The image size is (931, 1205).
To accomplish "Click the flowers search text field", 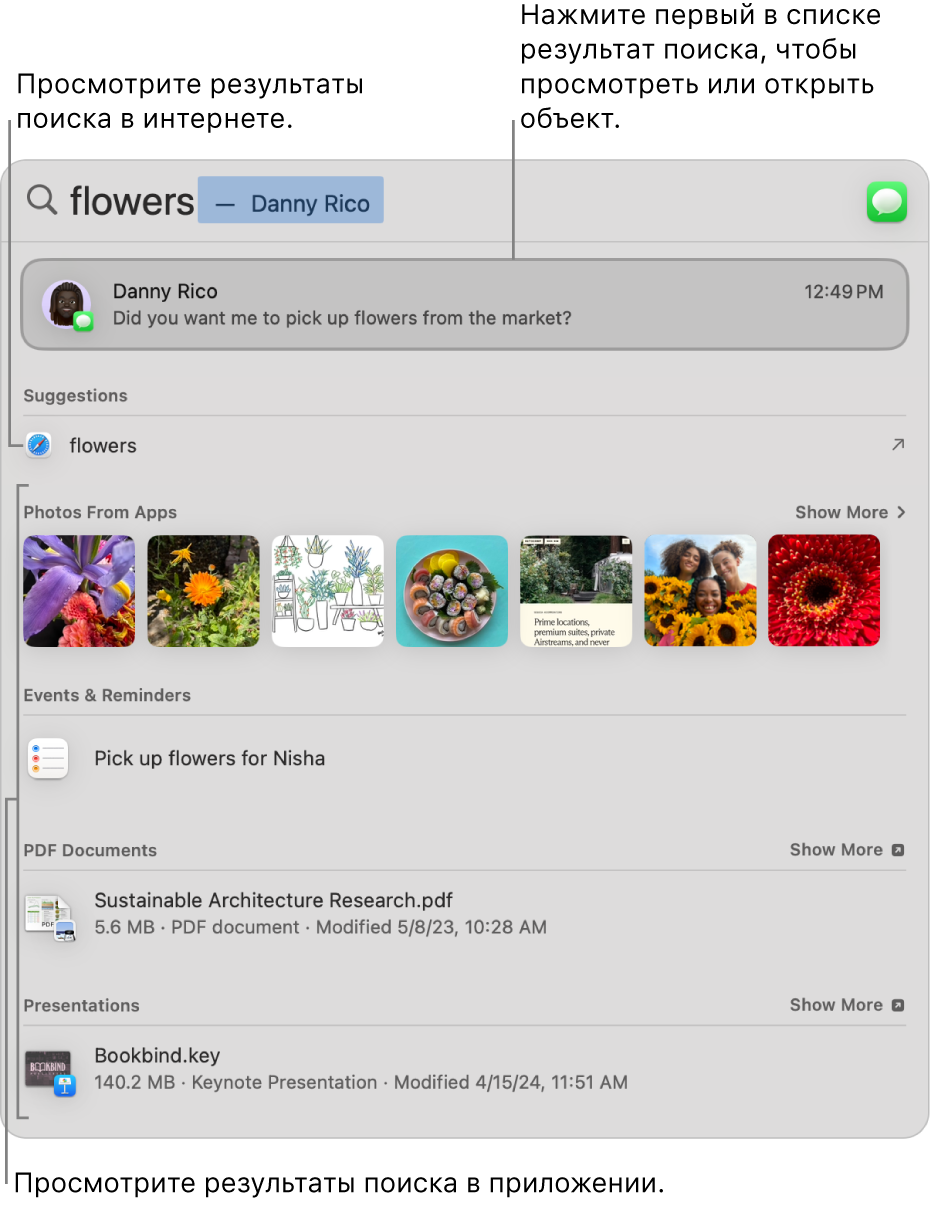I will tap(132, 201).
